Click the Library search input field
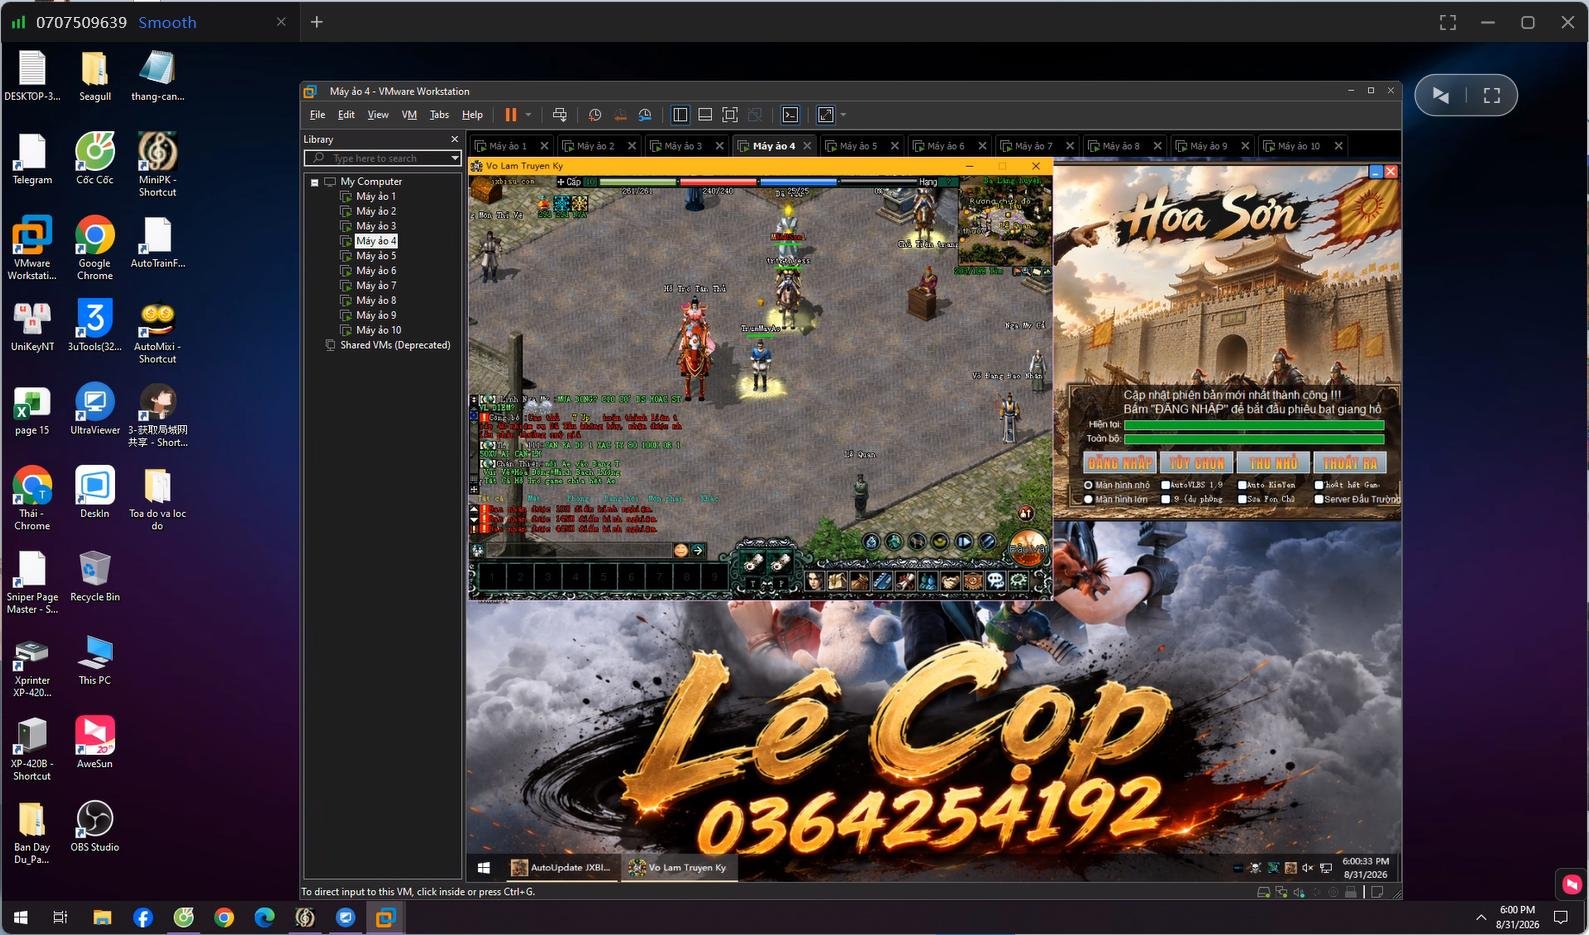The height and width of the screenshot is (935, 1589). point(385,158)
